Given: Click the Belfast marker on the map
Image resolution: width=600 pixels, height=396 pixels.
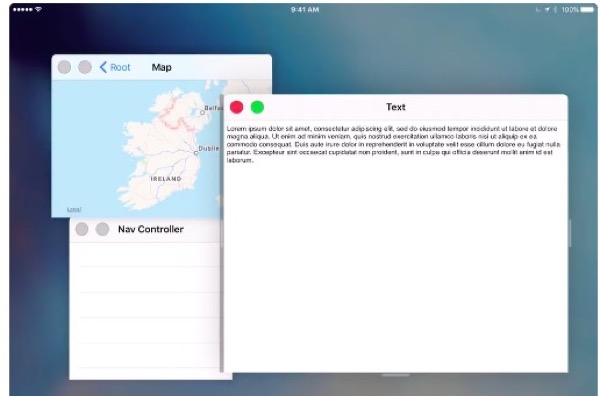Looking at the screenshot, I should point(202,112).
